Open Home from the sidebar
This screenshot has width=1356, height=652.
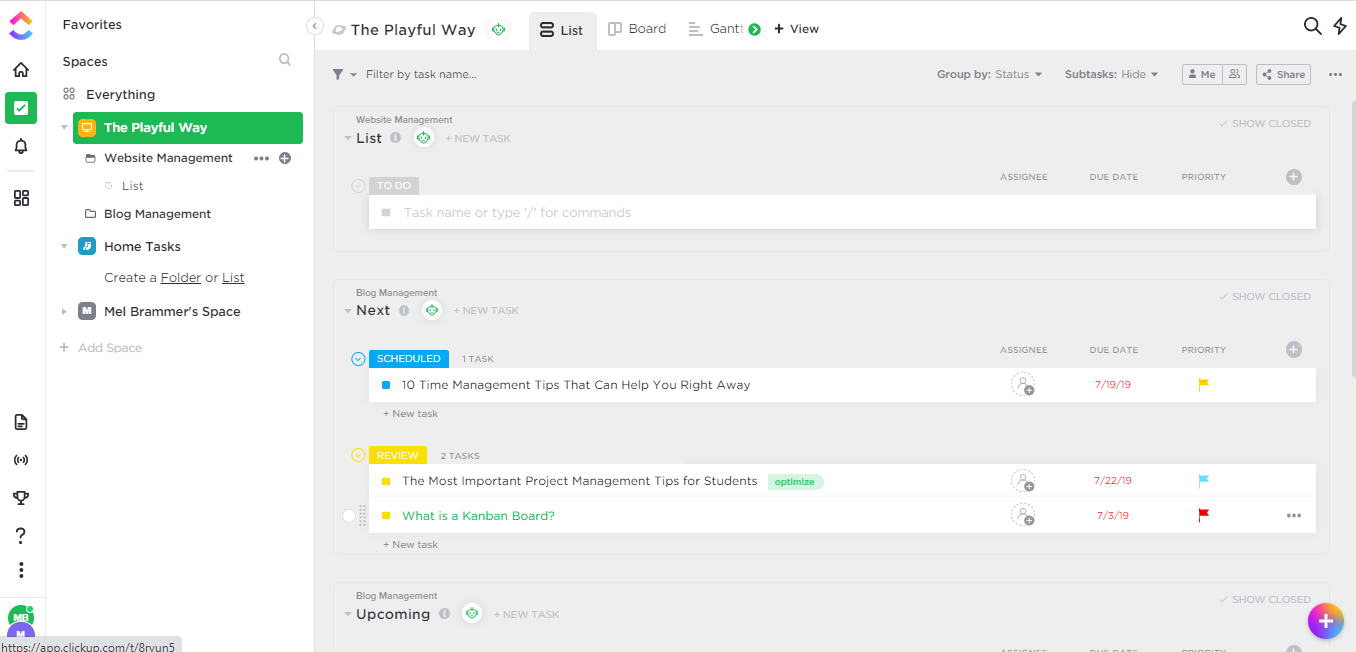21,70
